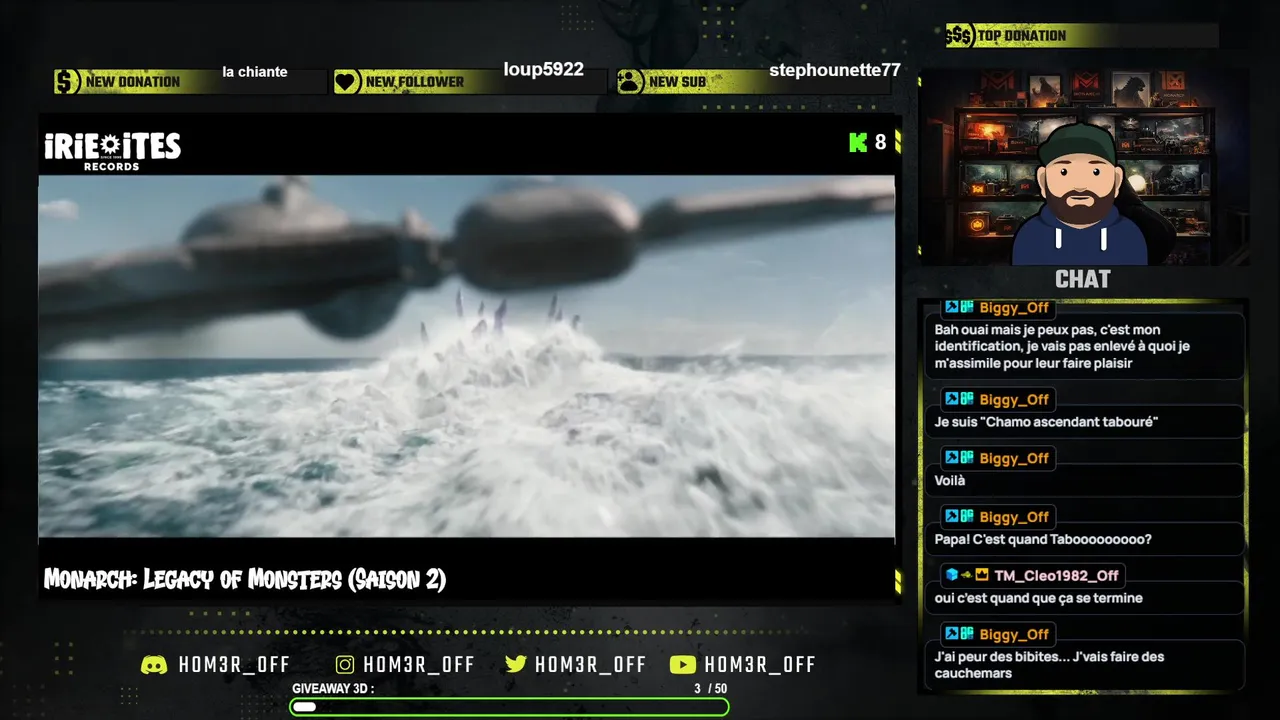
Task: Click the giveaway counter "3 / 50"
Action: coord(711,689)
